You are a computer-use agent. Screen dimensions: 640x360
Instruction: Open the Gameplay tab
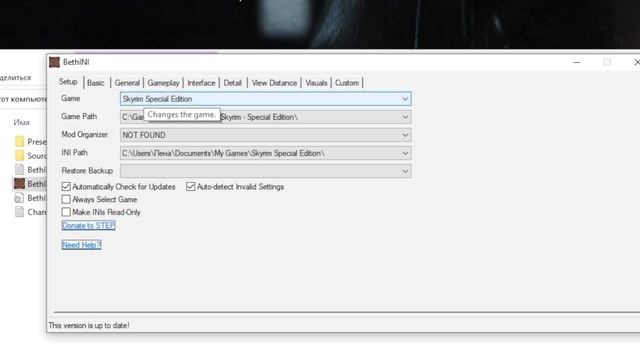(x=163, y=83)
